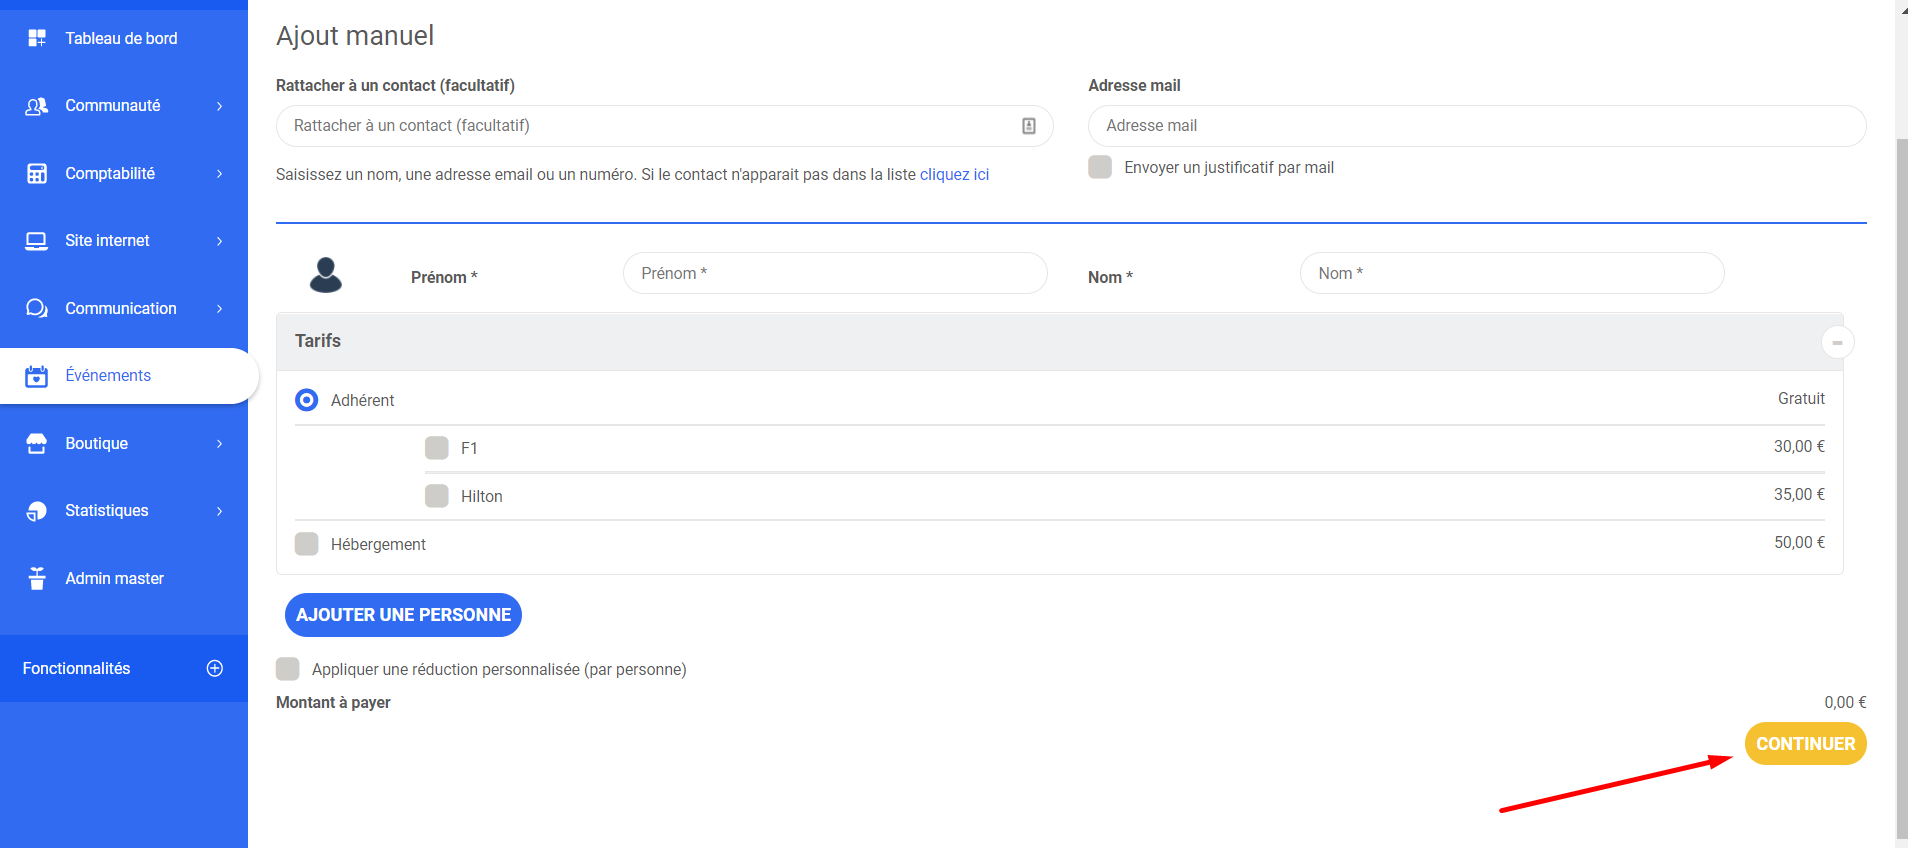The width and height of the screenshot is (1908, 848).
Task: Focus the Prénom input field
Action: click(835, 273)
